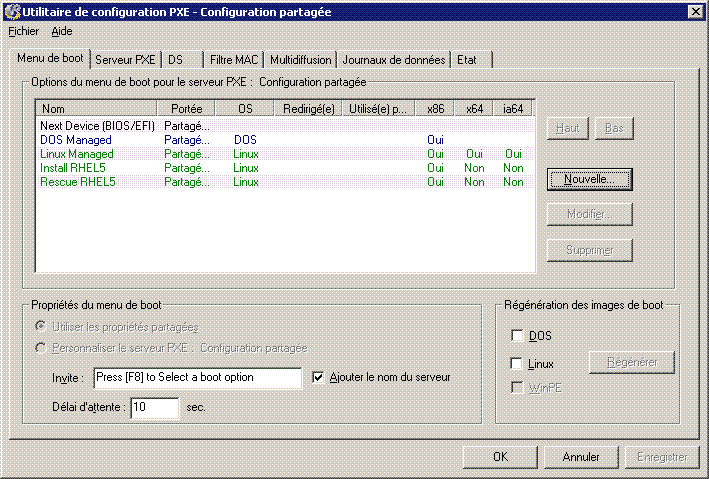Uncheck Ajouter le nom du serveur
The width and height of the screenshot is (709, 479).
click(x=319, y=377)
